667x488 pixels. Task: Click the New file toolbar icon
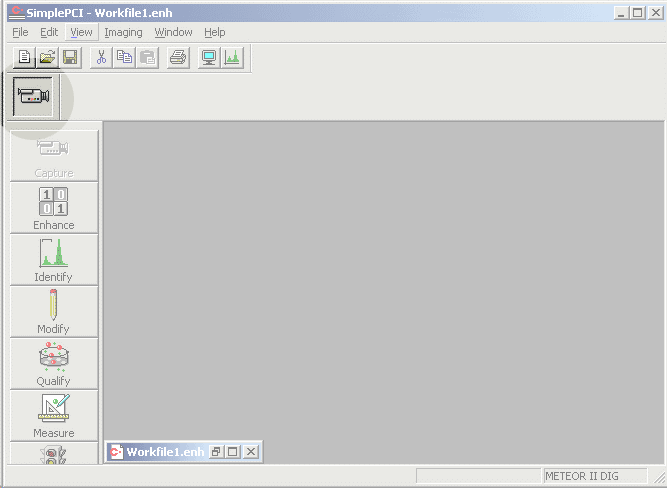26,58
